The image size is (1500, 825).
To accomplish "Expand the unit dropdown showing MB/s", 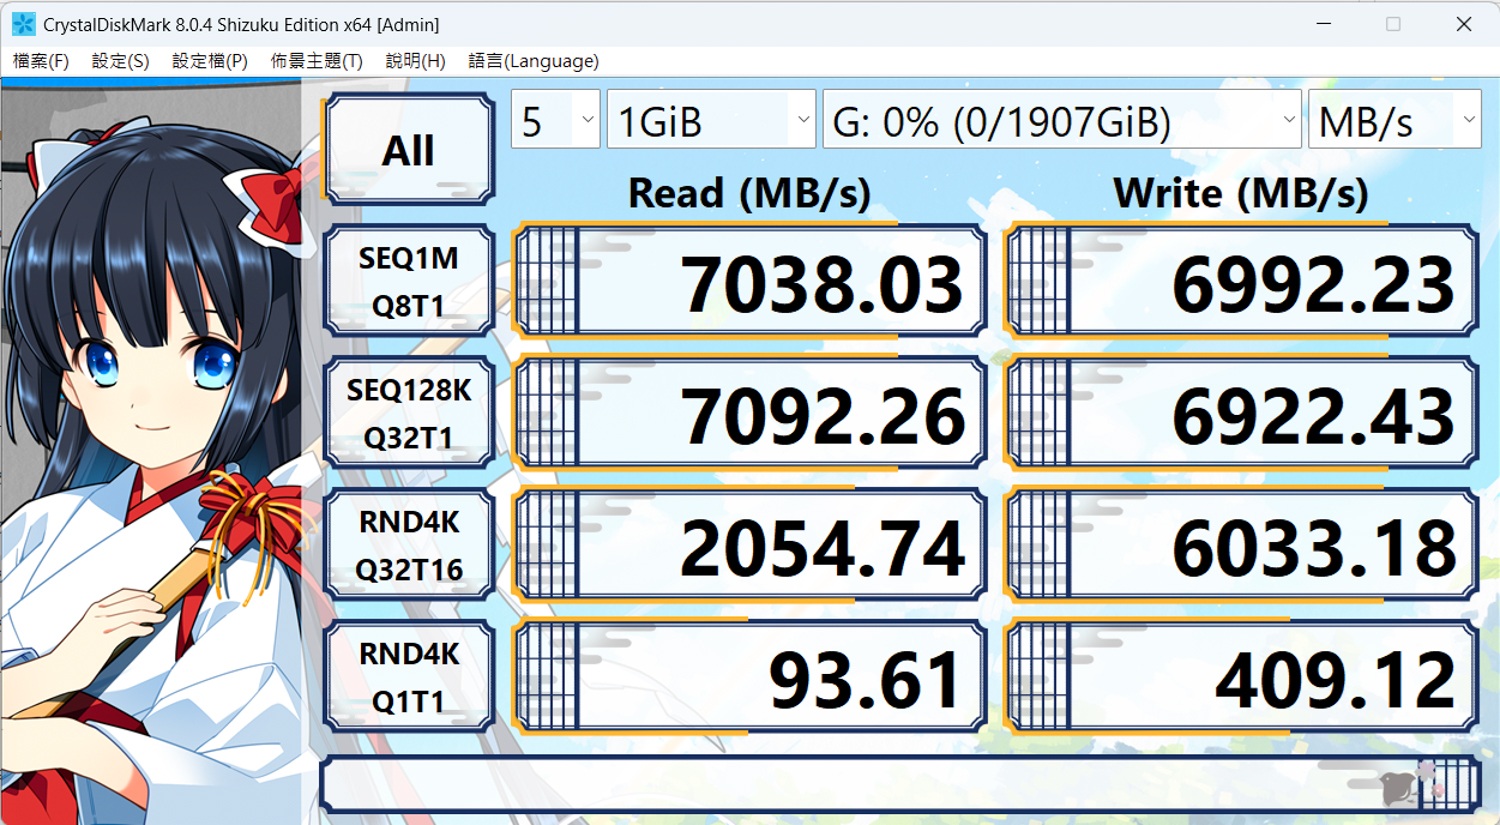I will 1394,120.
